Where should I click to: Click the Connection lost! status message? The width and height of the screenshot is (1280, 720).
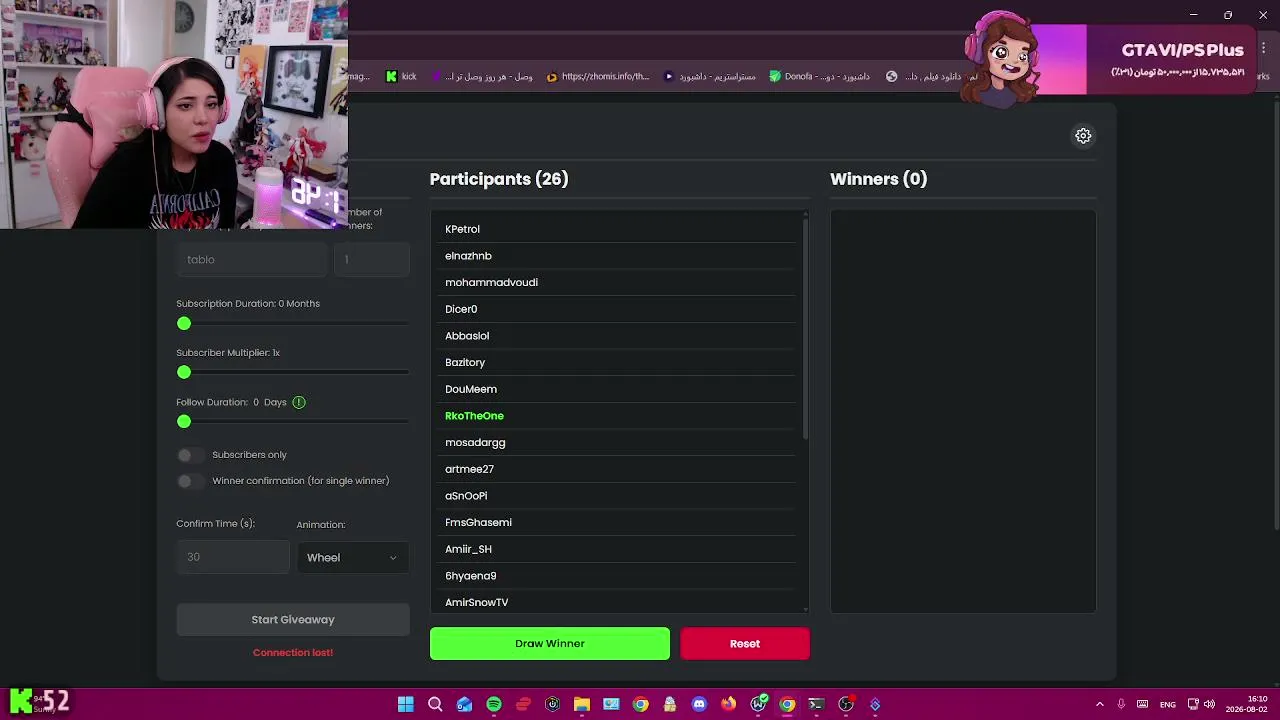click(293, 653)
